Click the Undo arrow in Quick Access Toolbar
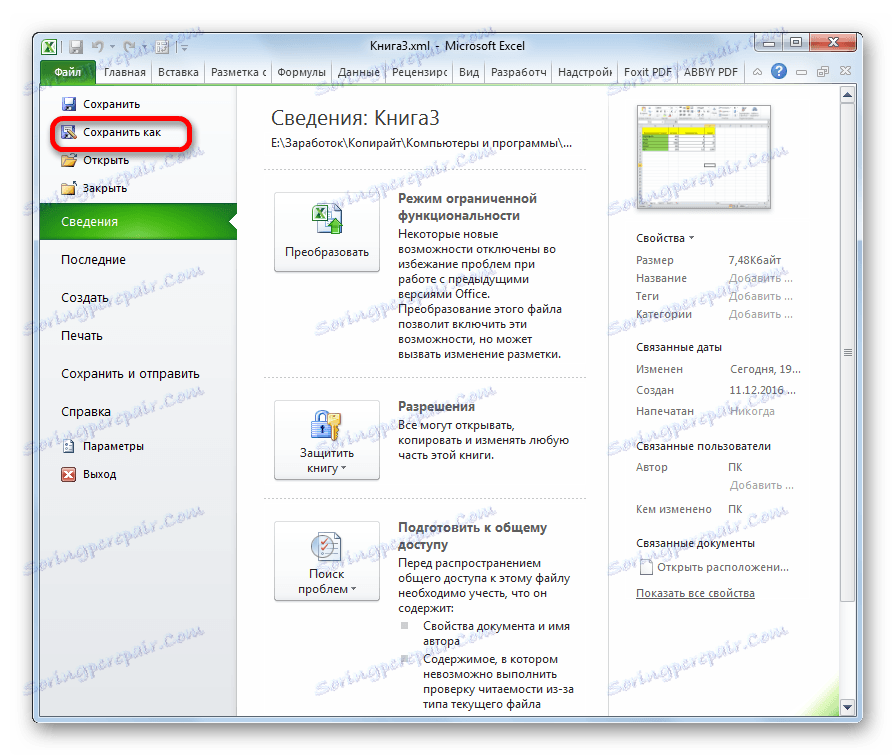The height and width of the screenshot is (756, 896). tap(98, 47)
